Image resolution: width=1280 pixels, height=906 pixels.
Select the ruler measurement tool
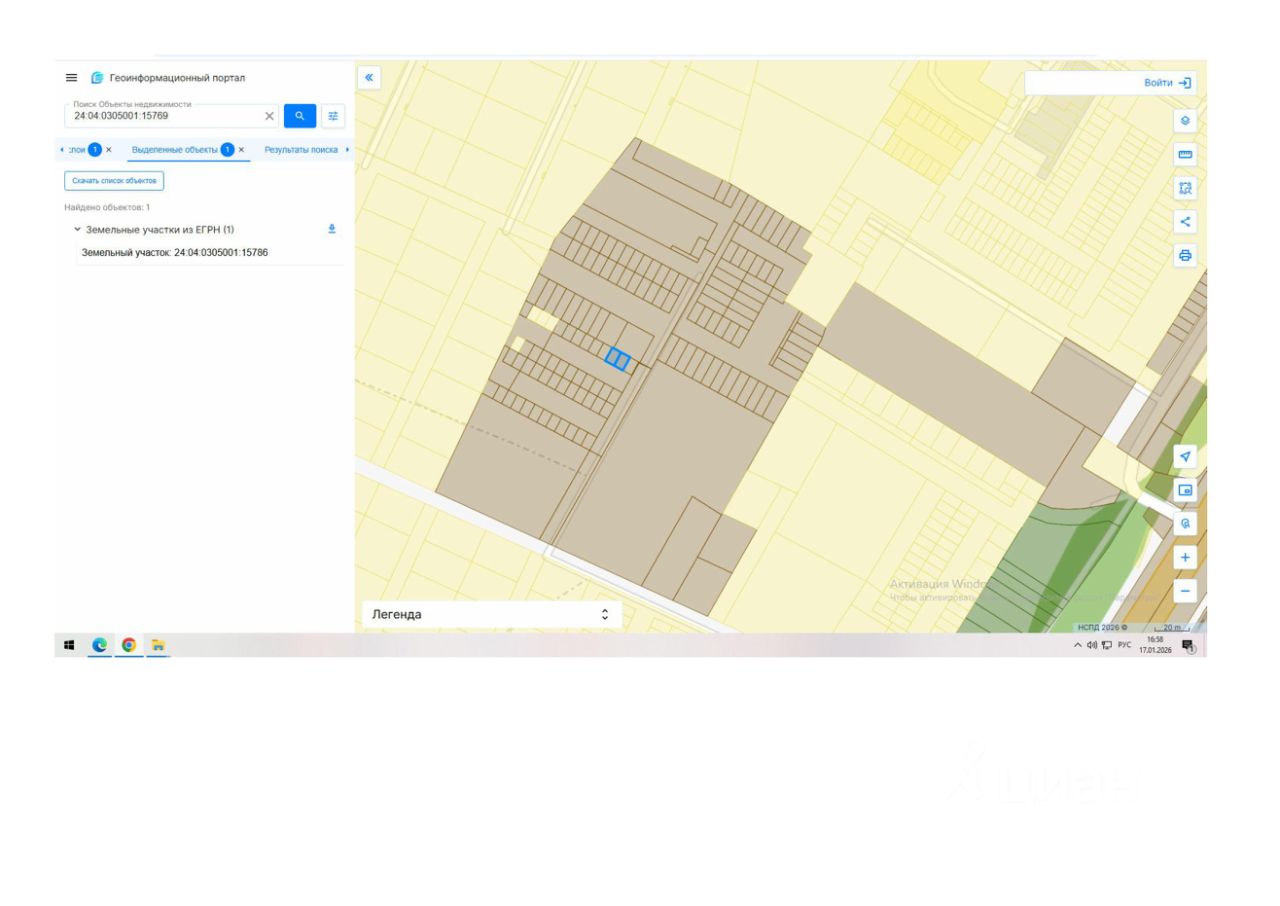[x=1185, y=154]
